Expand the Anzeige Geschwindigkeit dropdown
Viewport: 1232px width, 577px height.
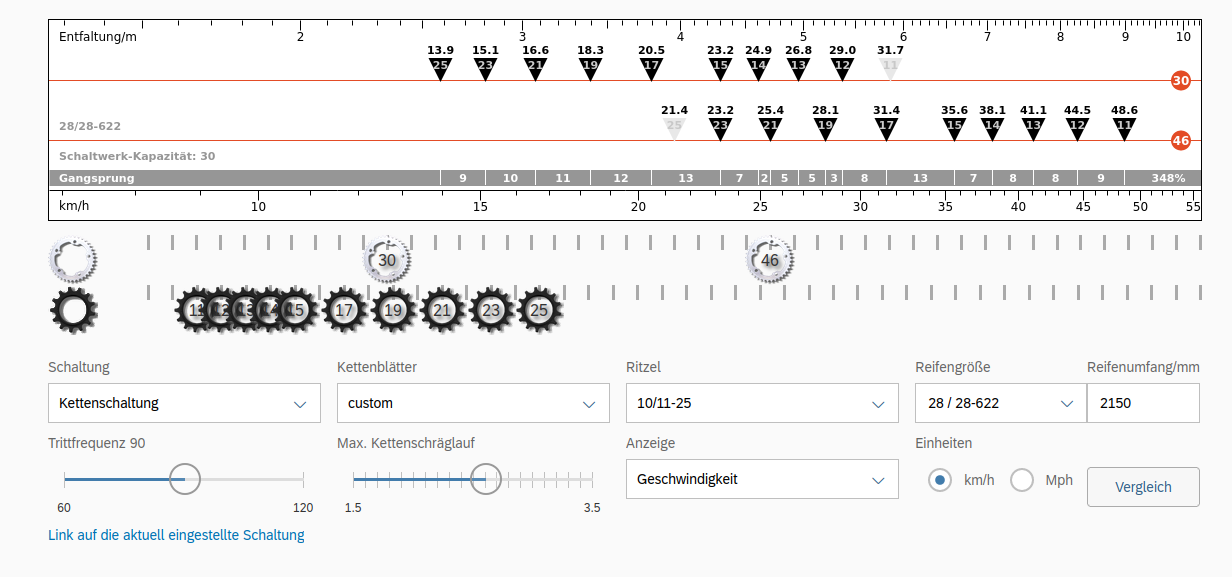(x=762, y=479)
